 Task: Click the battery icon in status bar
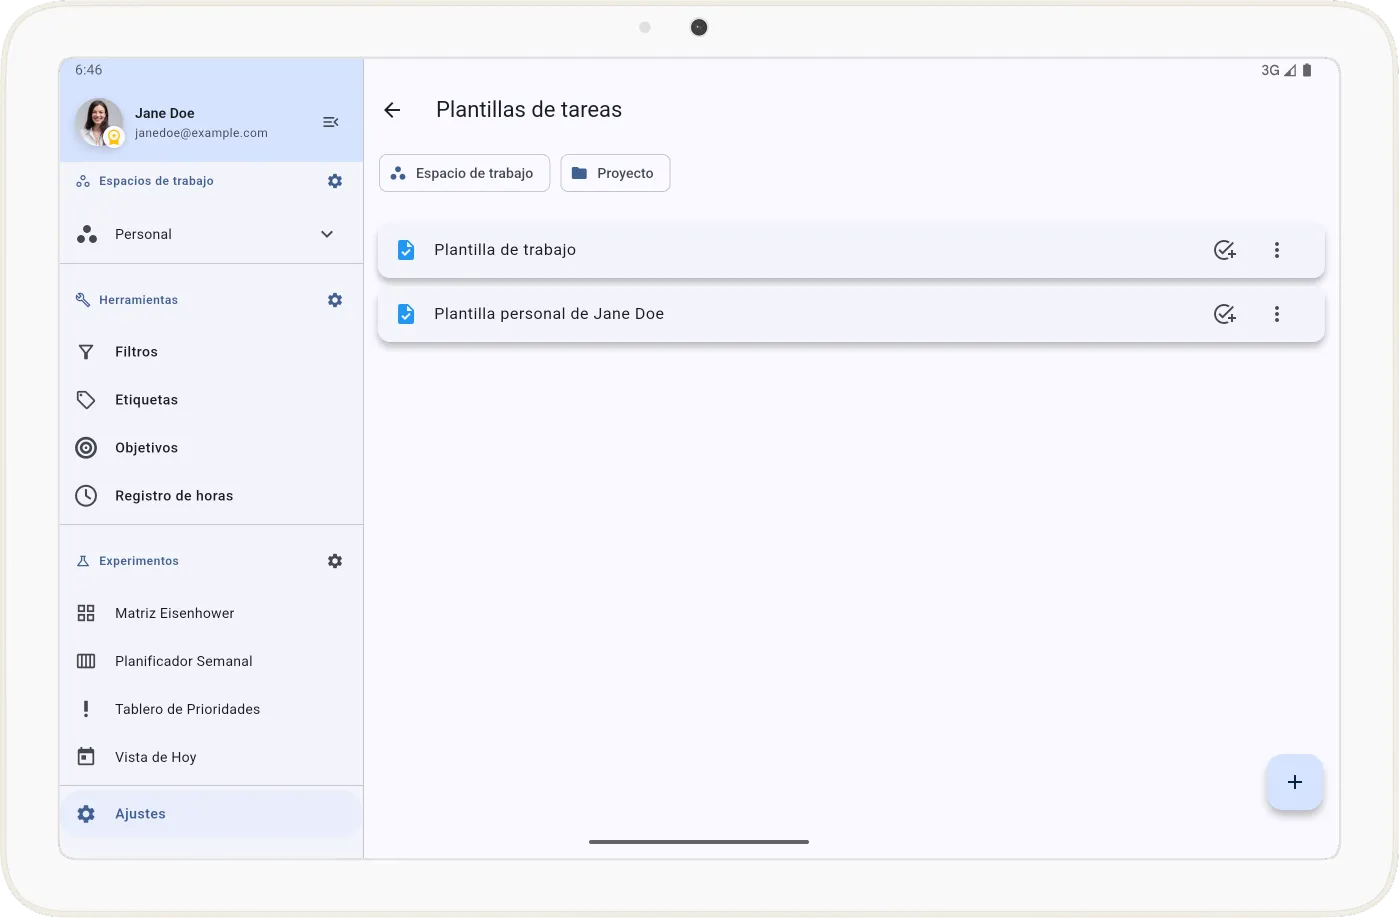(x=1307, y=70)
